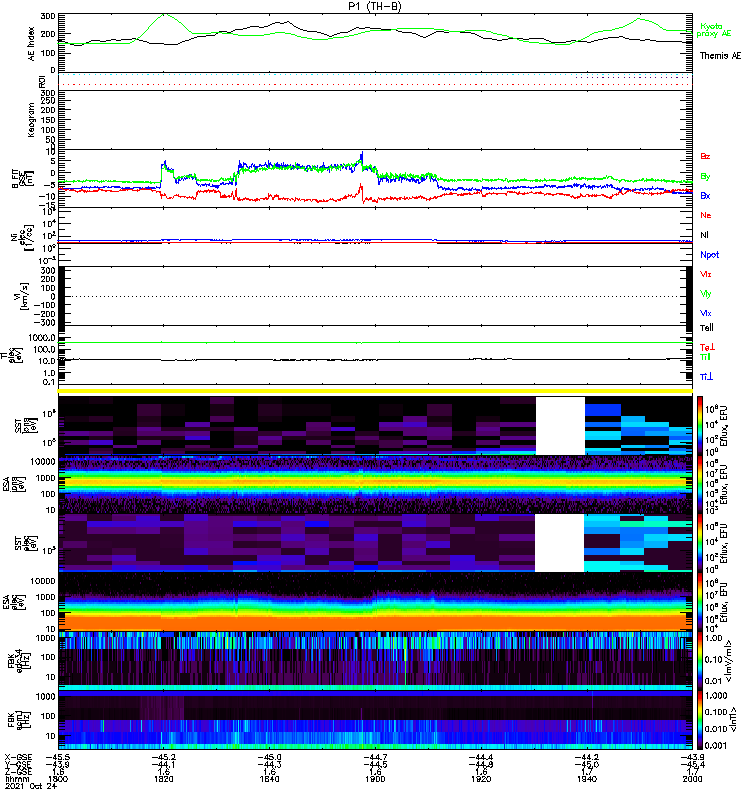The width and height of the screenshot is (750, 800).
Task: Click the date label '2021 Oct 24'
Action: (x=31, y=786)
